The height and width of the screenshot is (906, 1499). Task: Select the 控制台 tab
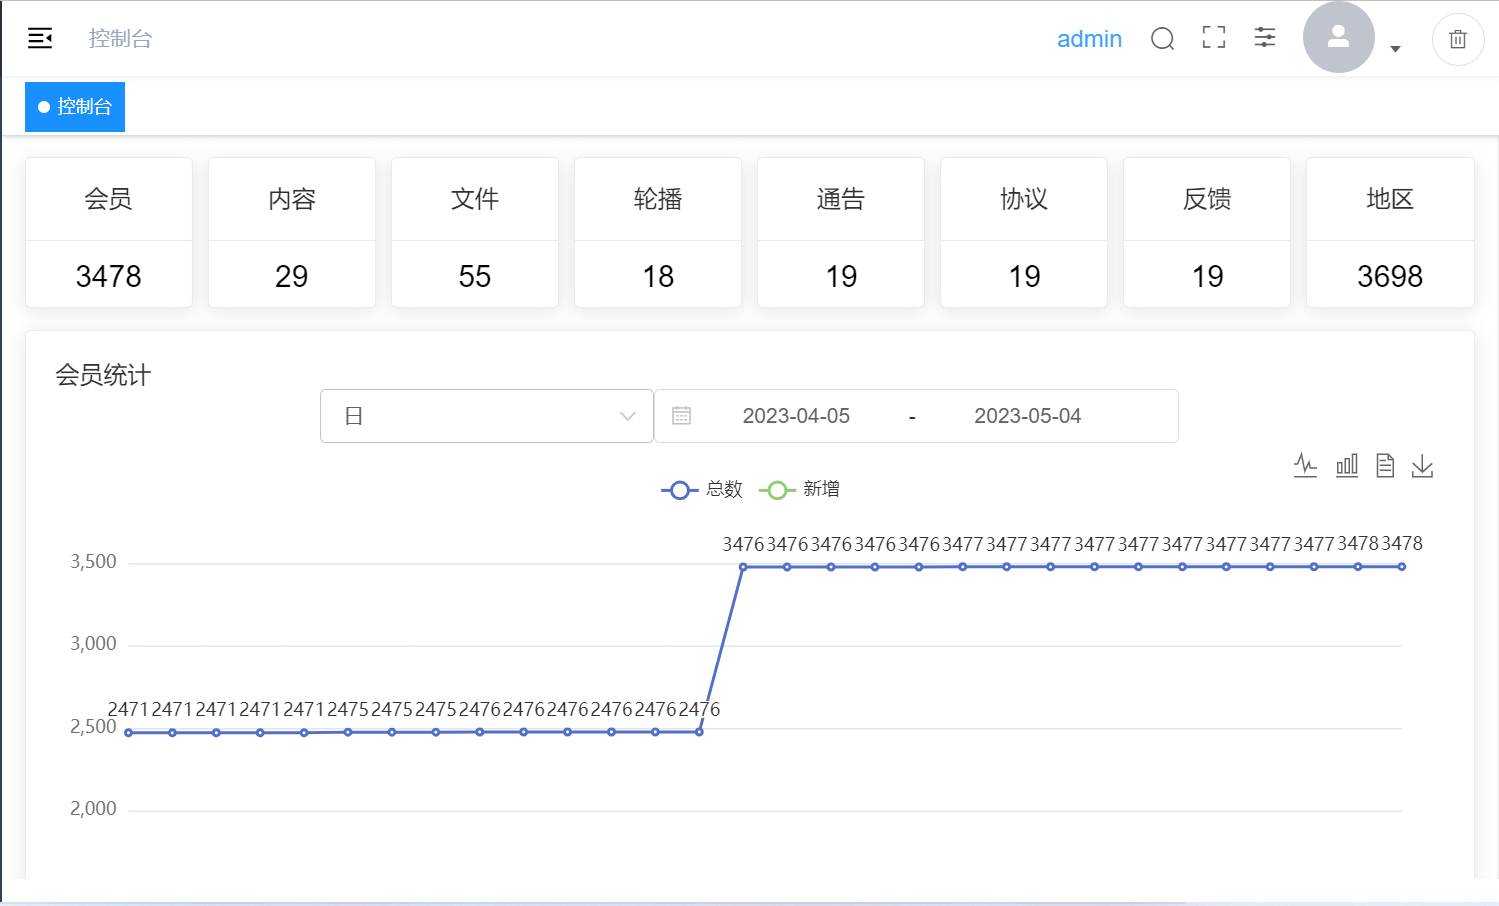(75, 107)
